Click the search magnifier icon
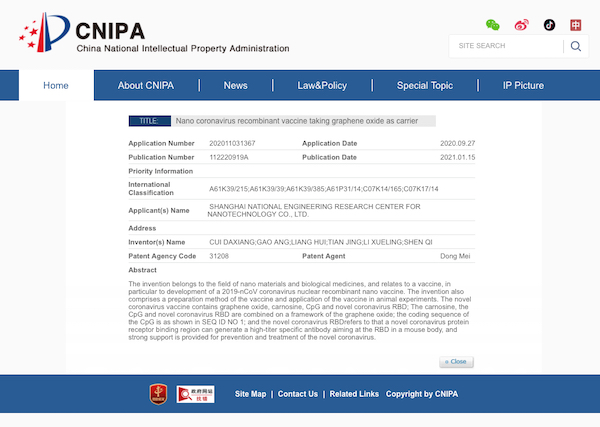This screenshot has width=600, height=427. (x=576, y=46)
